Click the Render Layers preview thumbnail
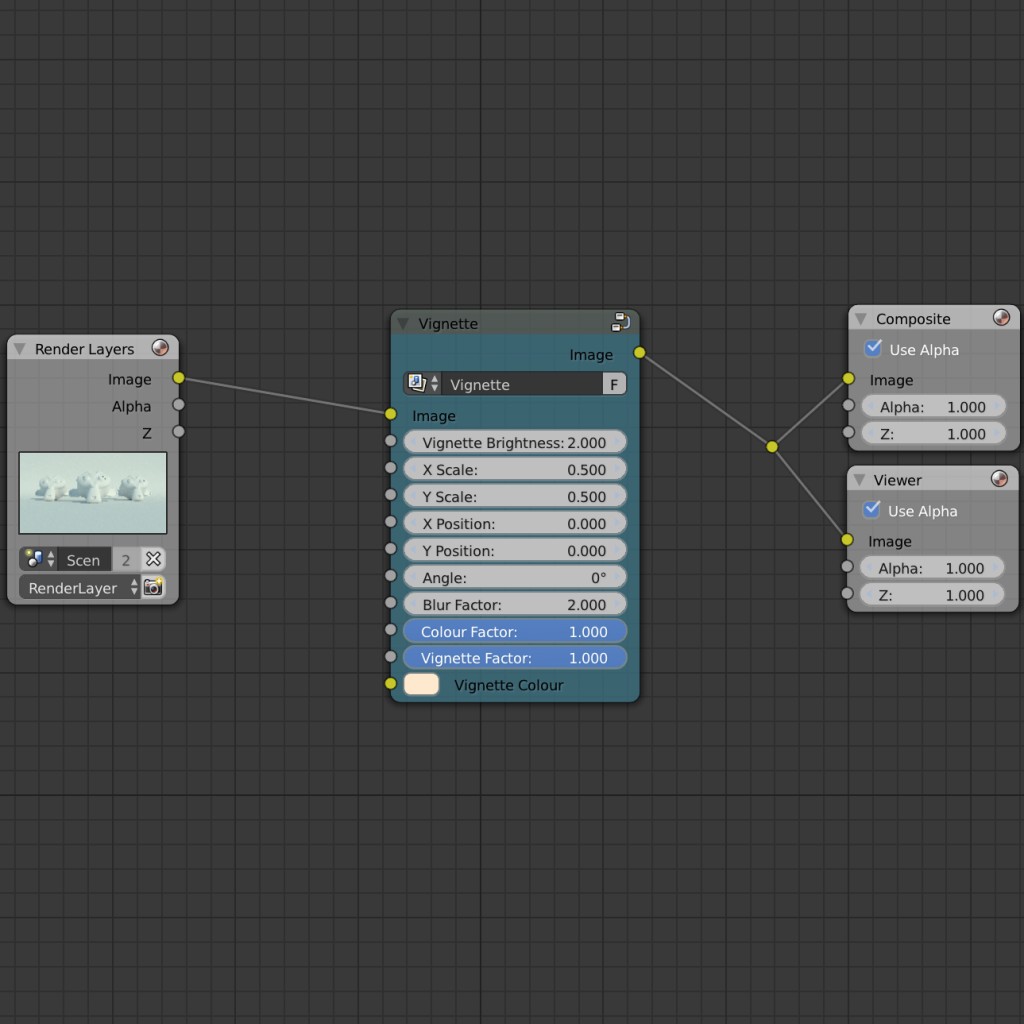This screenshot has width=1024, height=1024. (93, 493)
